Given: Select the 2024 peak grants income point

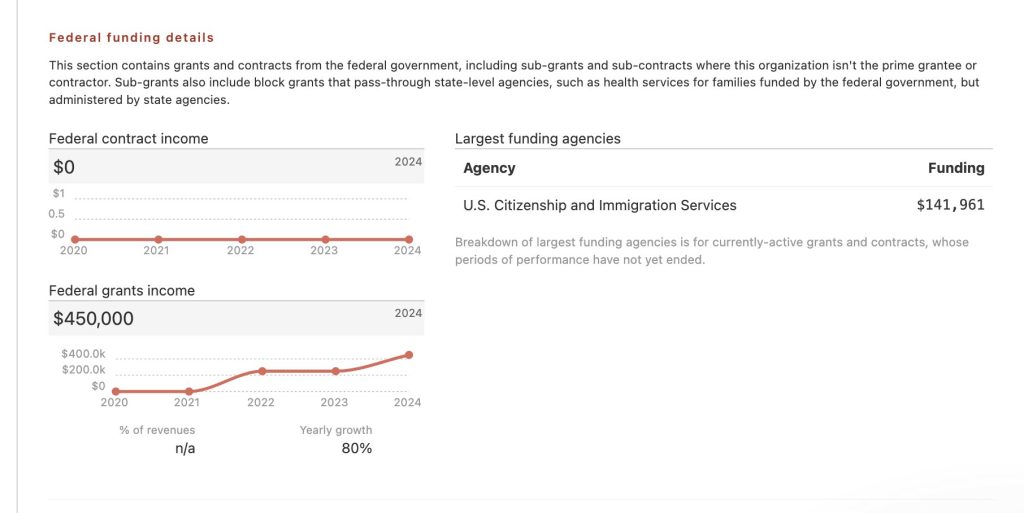Looking at the screenshot, I should click(408, 355).
